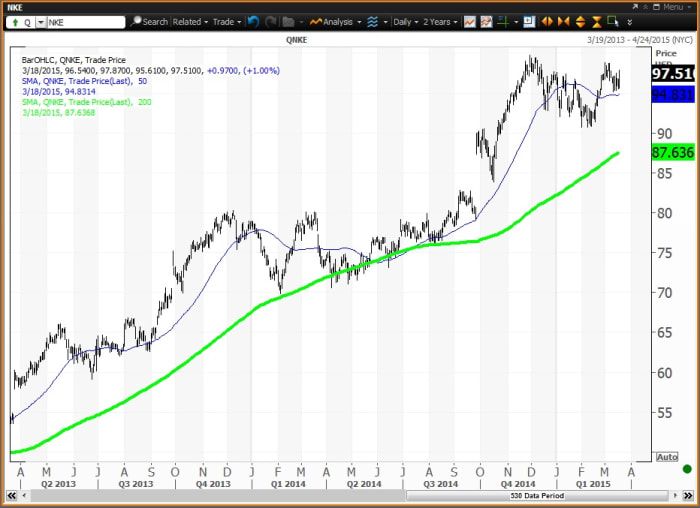Click the horizontal compress arrows icon
Viewport: 700px width, 508px height.
pyautogui.click(x=563, y=22)
